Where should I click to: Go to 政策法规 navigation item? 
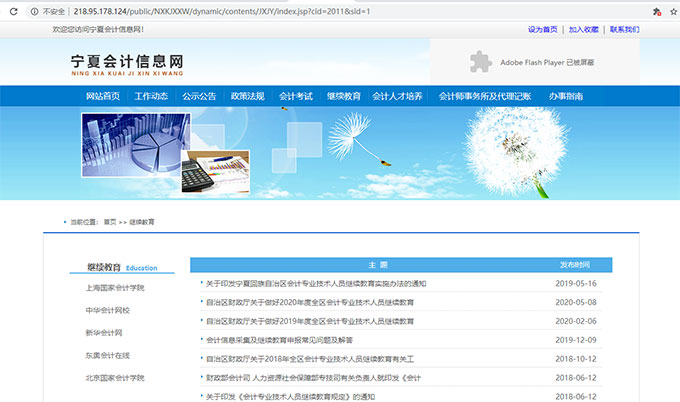click(x=247, y=96)
